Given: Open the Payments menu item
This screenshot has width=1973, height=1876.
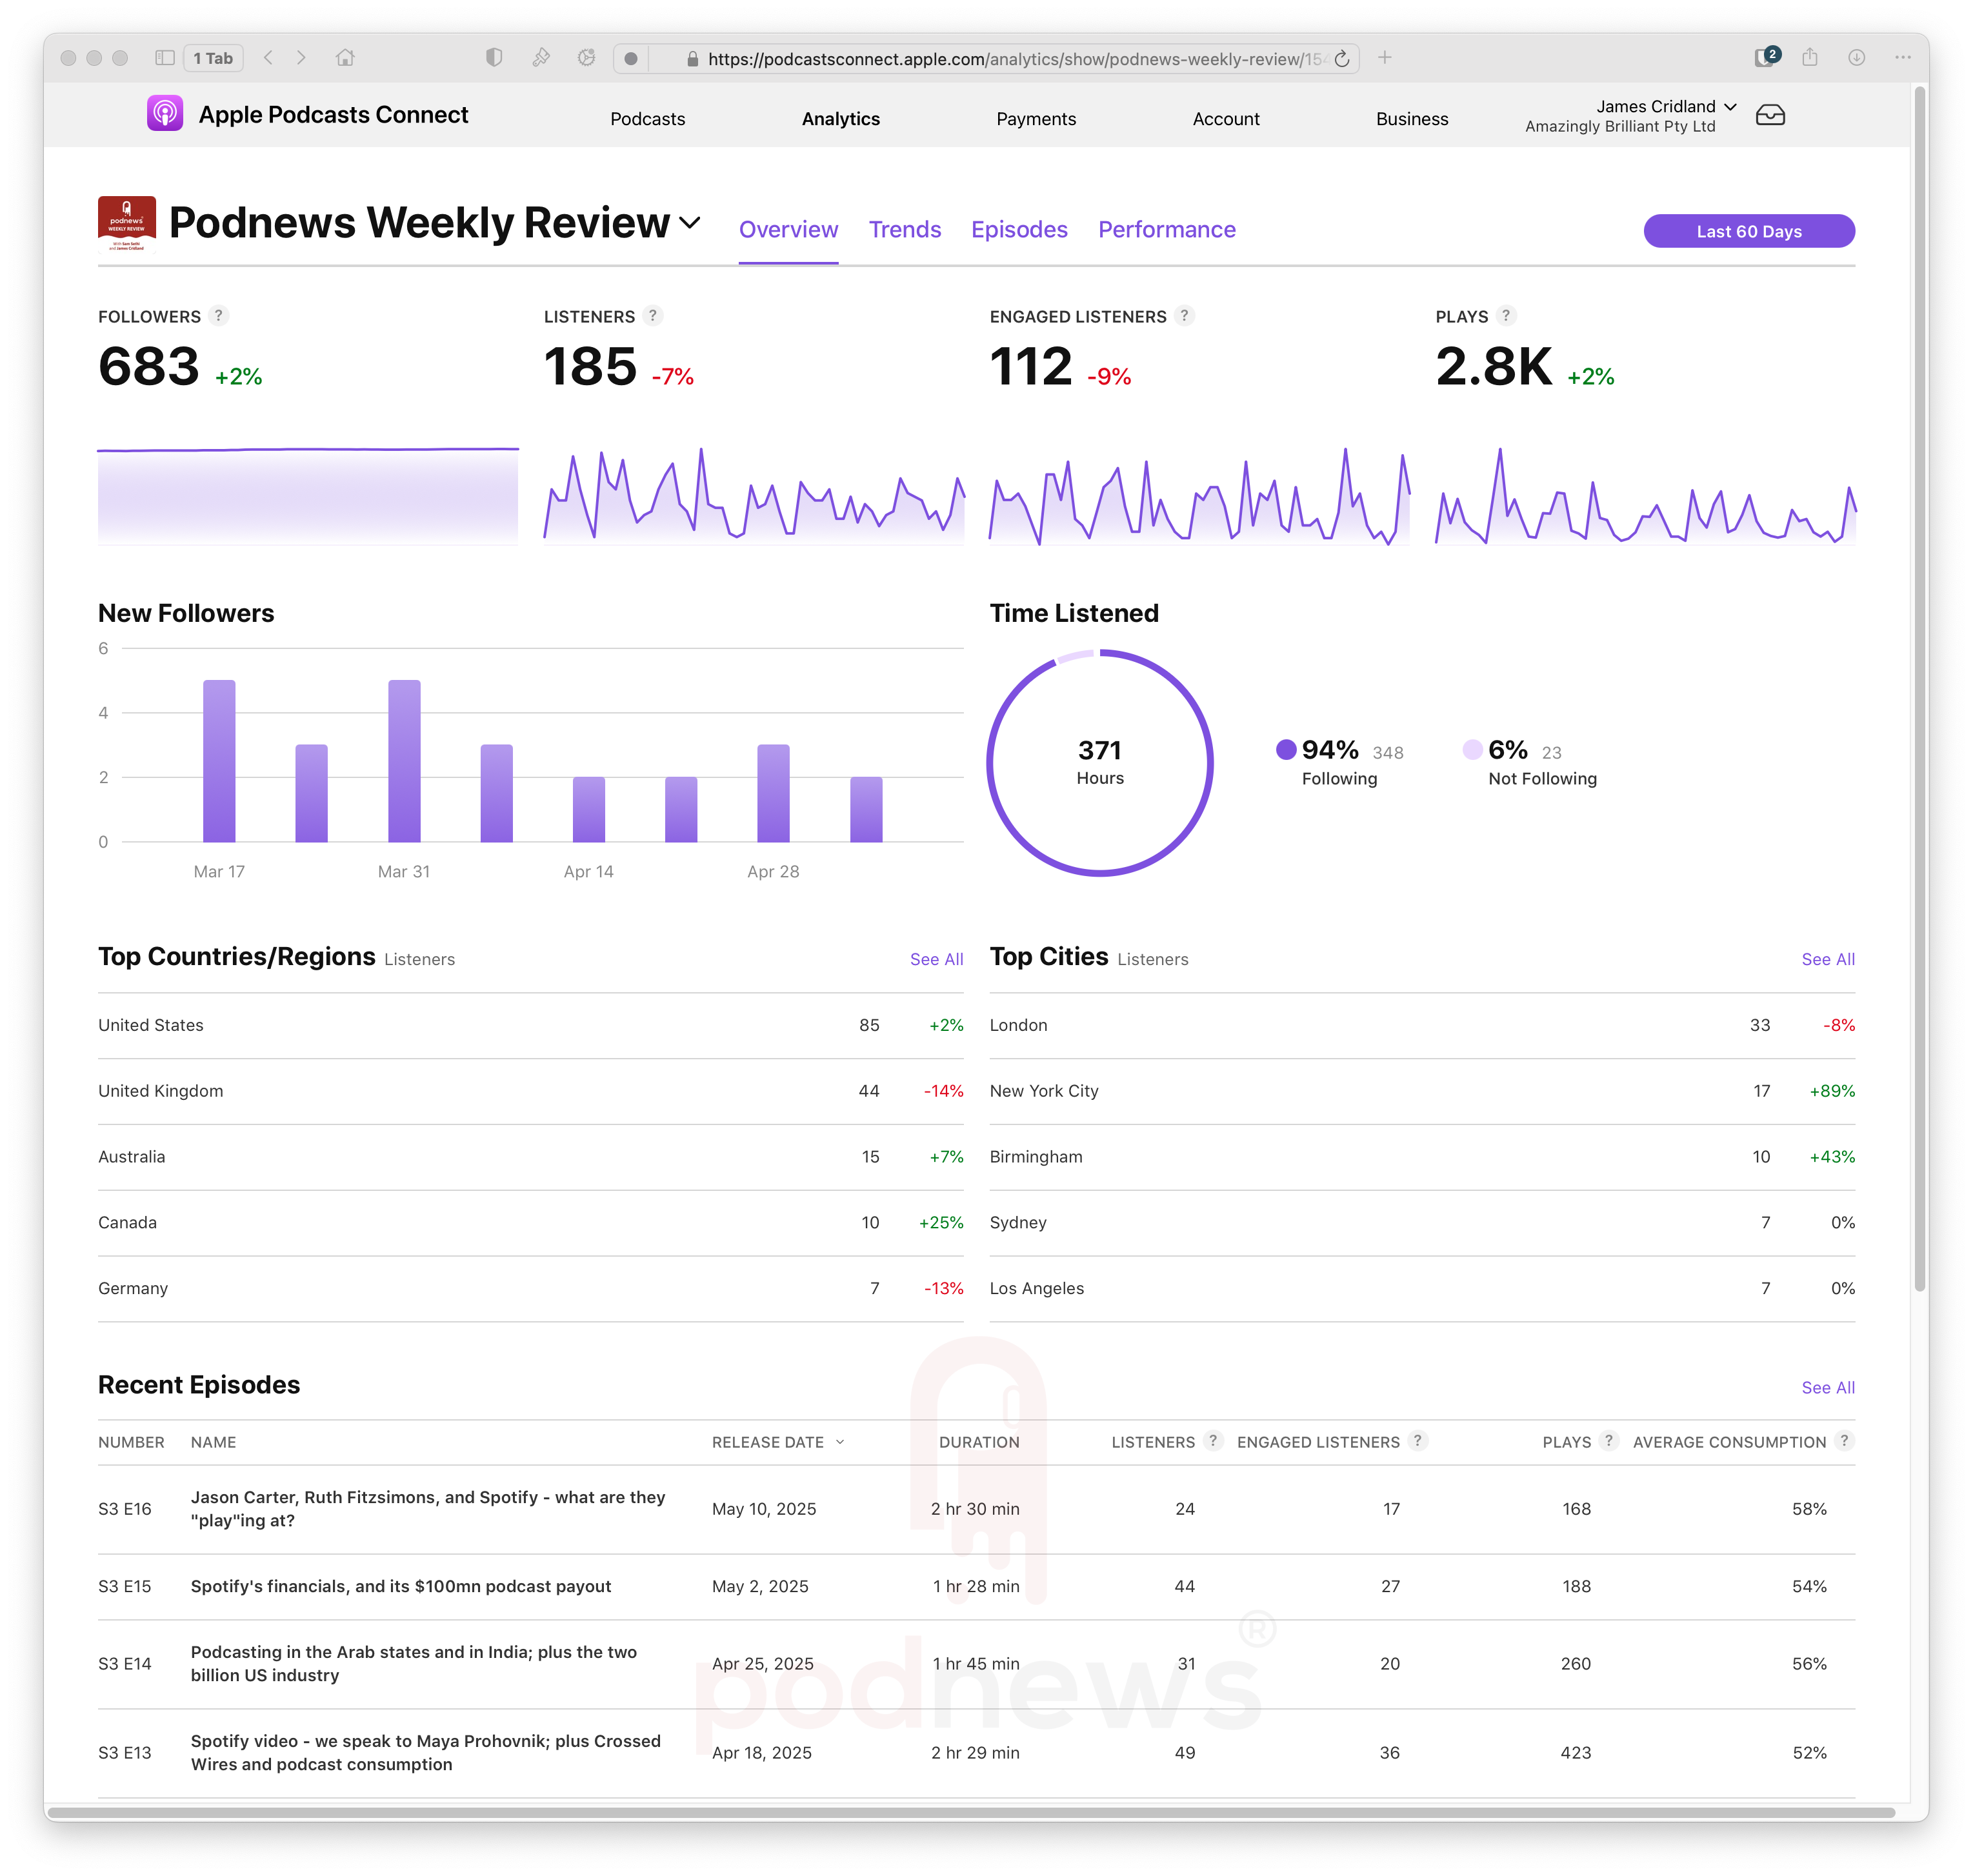Looking at the screenshot, I should coord(1035,119).
